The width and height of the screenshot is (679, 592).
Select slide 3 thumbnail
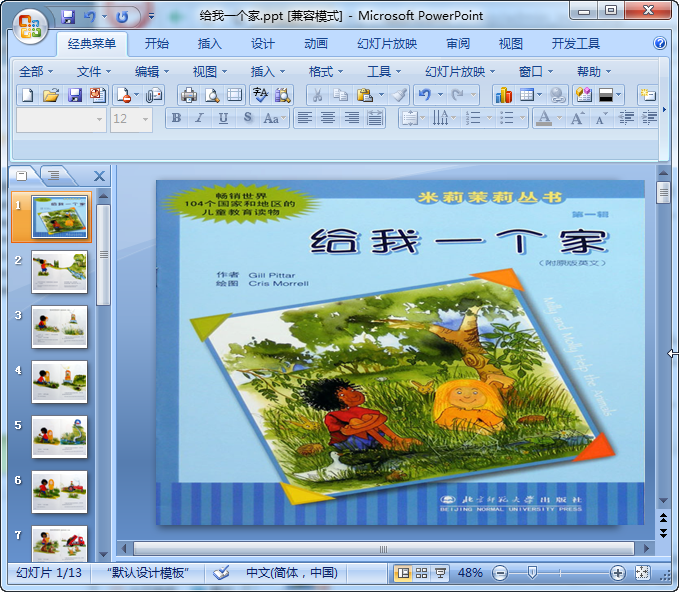(59, 327)
